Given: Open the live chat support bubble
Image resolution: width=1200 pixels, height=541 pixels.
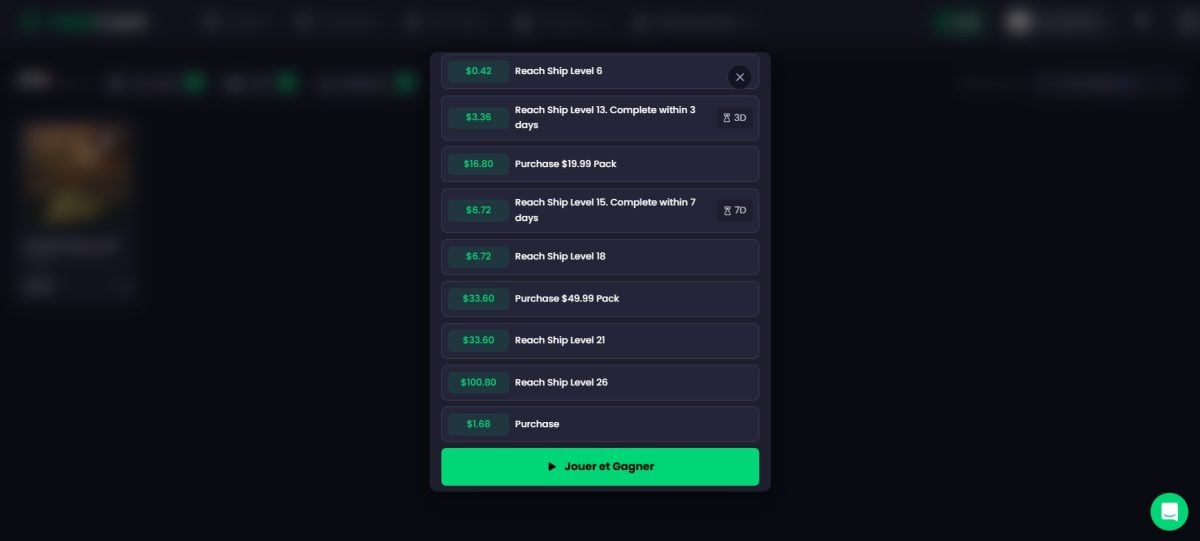Looking at the screenshot, I should pyautogui.click(x=1169, y=511).
